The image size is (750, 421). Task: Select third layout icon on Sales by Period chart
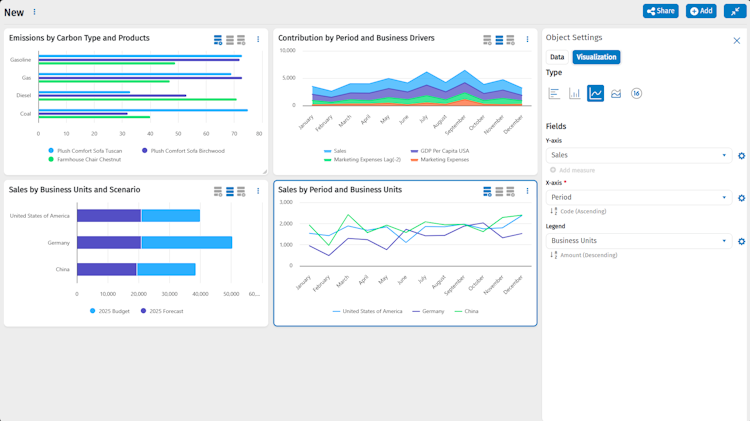510,191
